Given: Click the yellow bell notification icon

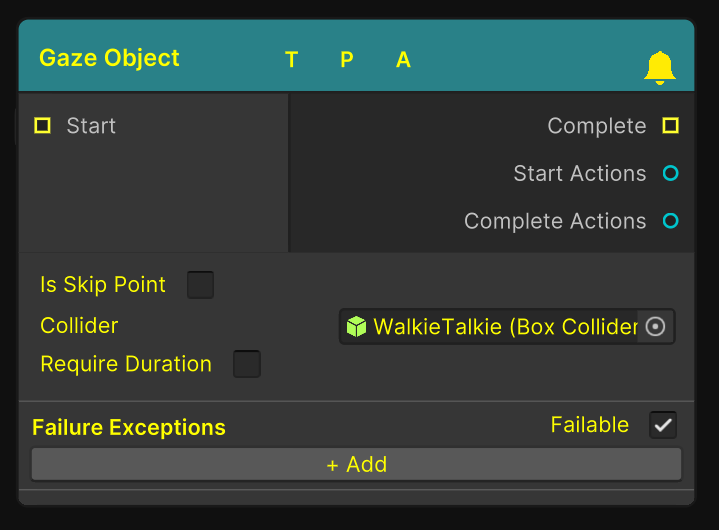Looking at the screenshot, I should coord(659,67).
